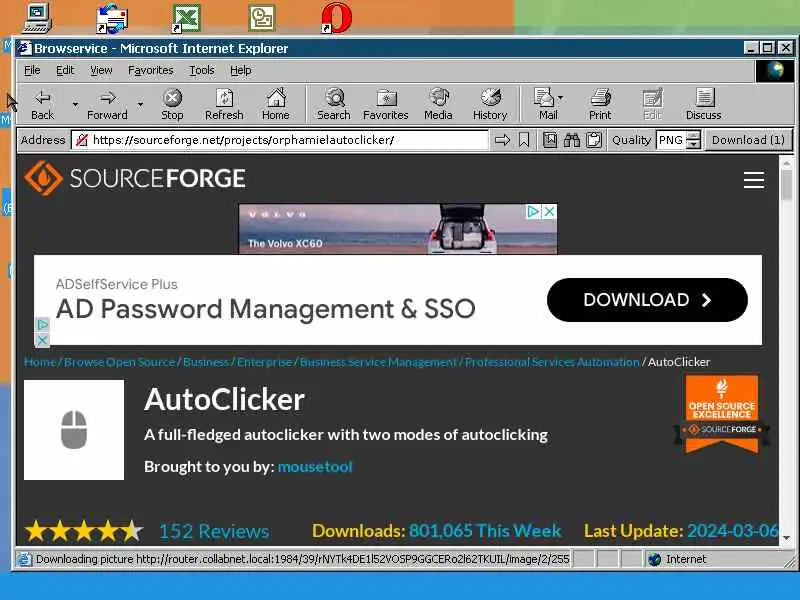800x600 pixels.
Task: Print the page with Print icon
Action: 600,105
